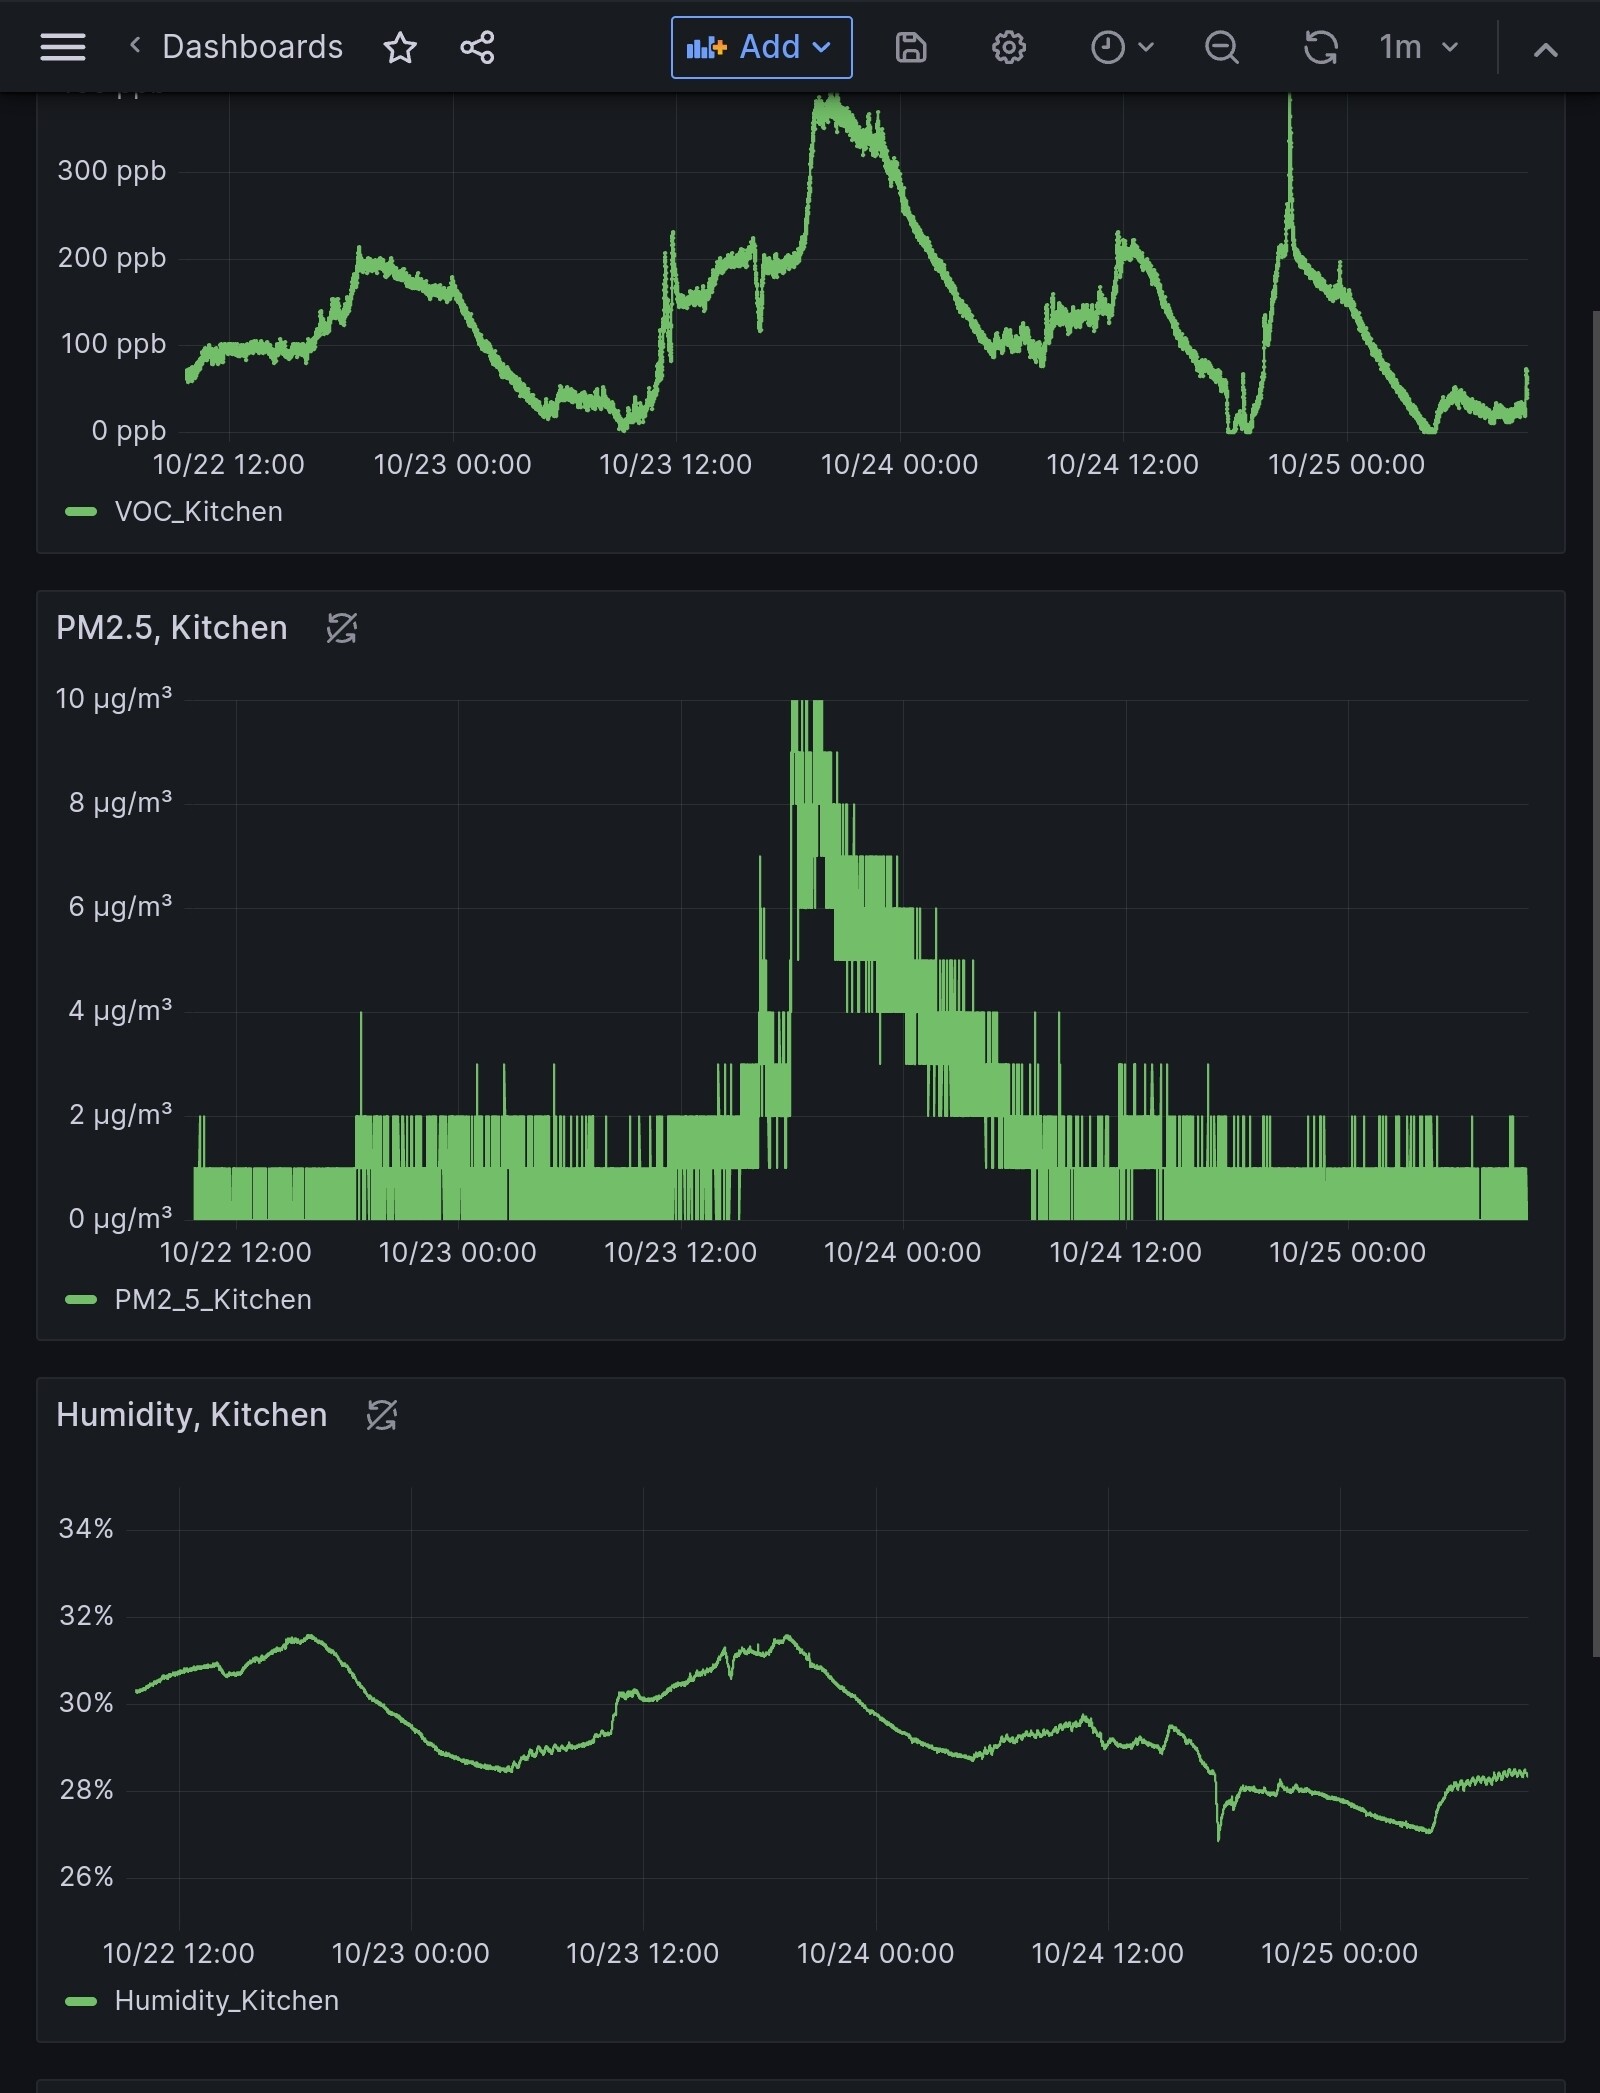1600x2093 pixels.
Task: Click the Humidity Kitchen panel sync icon
Action: (381, 1415)
